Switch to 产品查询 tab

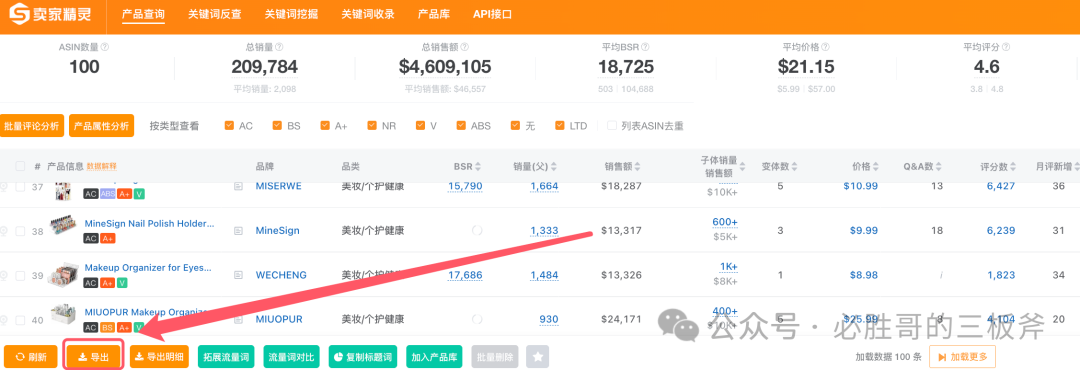pyautogui.click(x=143, y=14)
